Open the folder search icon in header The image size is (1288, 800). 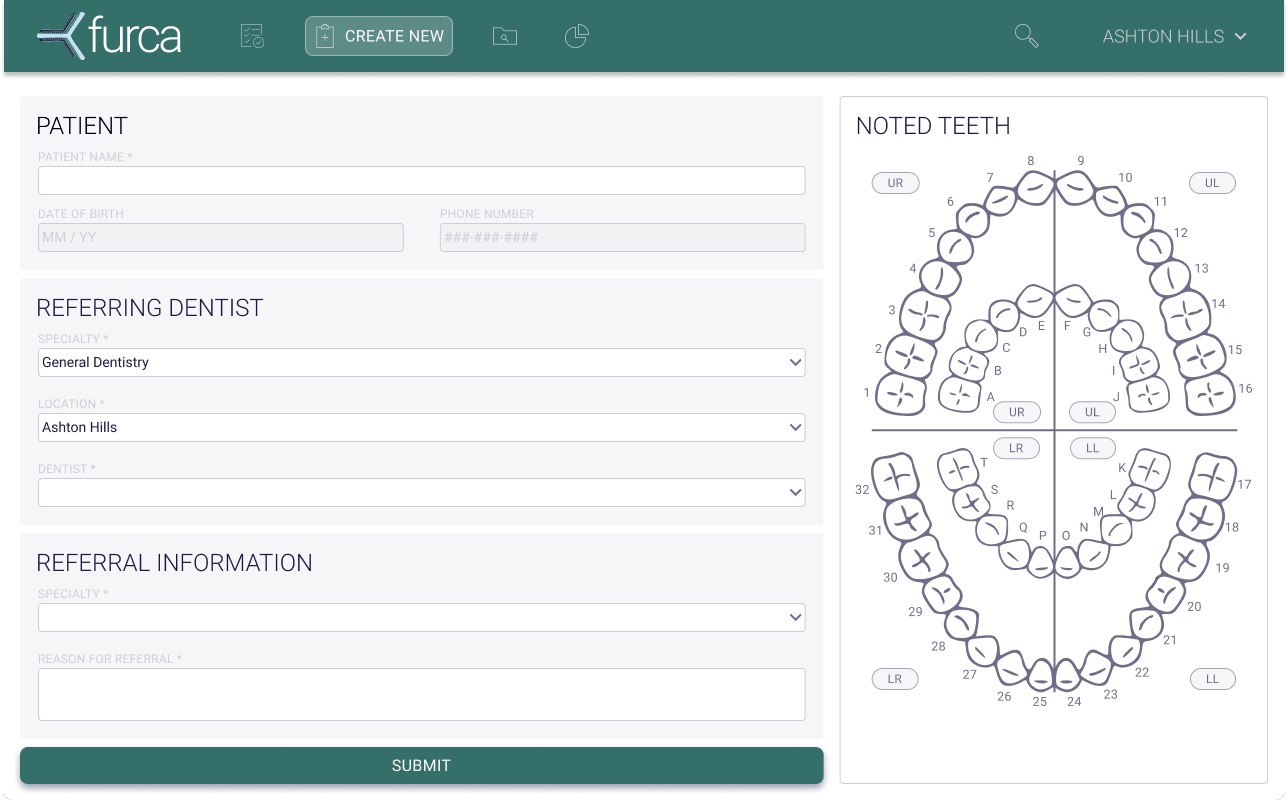pyautogui.click(x=505, y=37)
